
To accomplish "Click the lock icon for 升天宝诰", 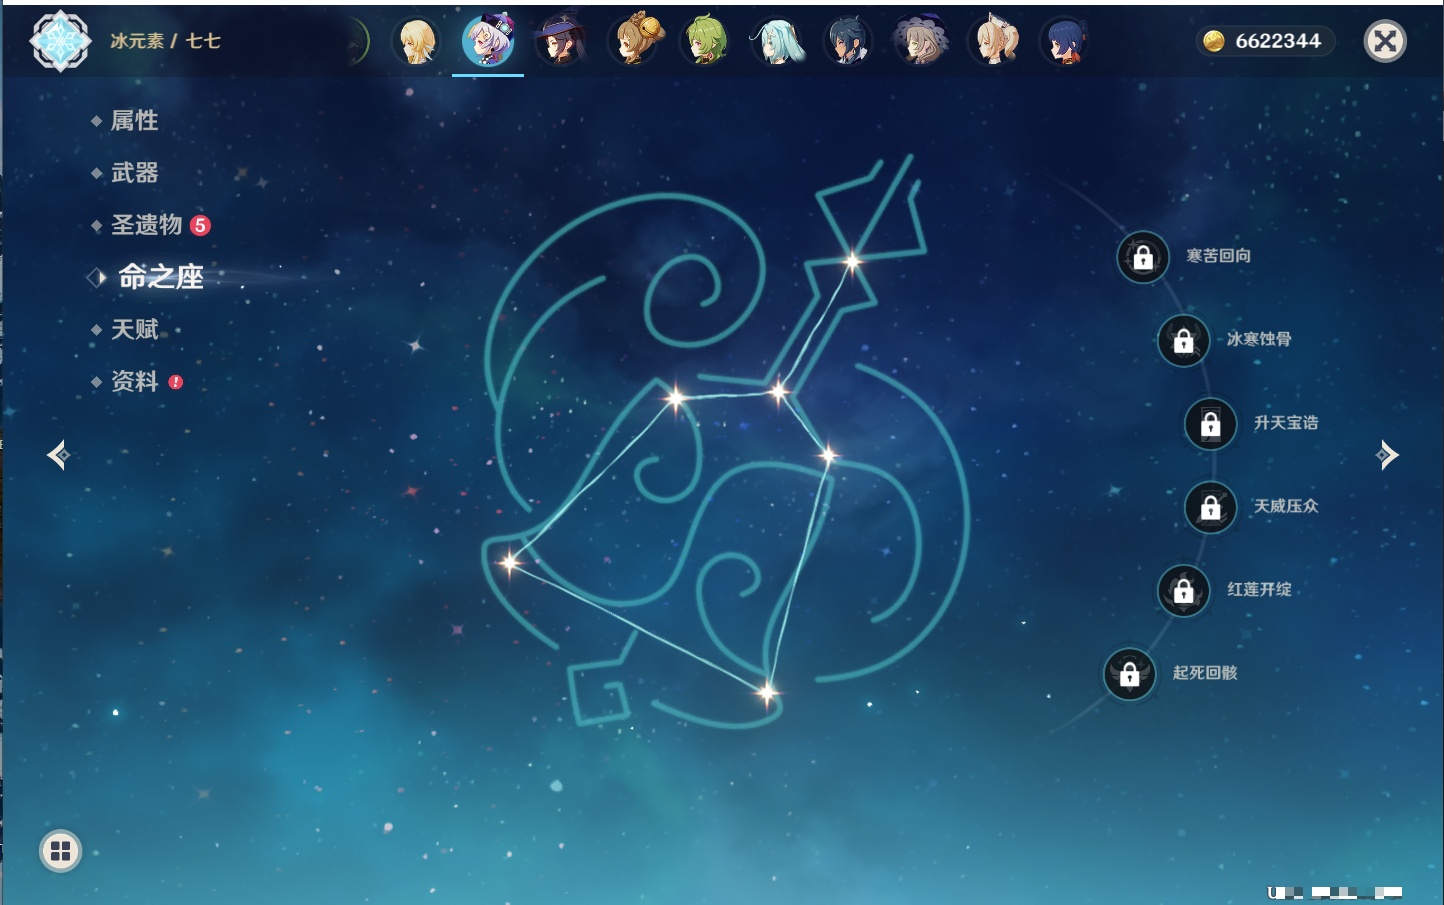I will tap(1210, 424).
